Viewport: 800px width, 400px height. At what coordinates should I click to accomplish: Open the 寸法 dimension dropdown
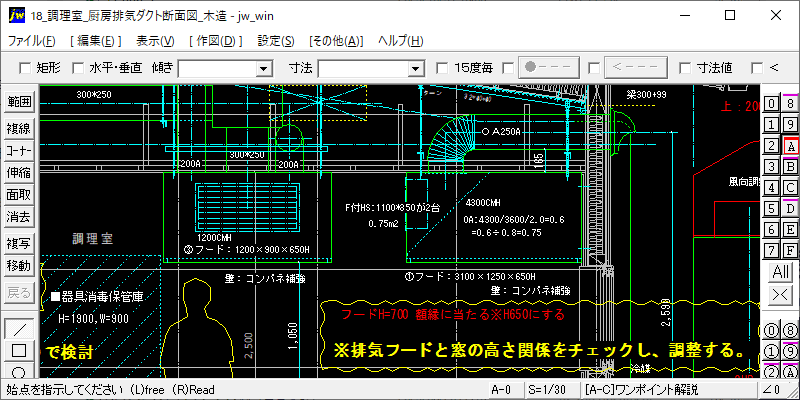416,68
